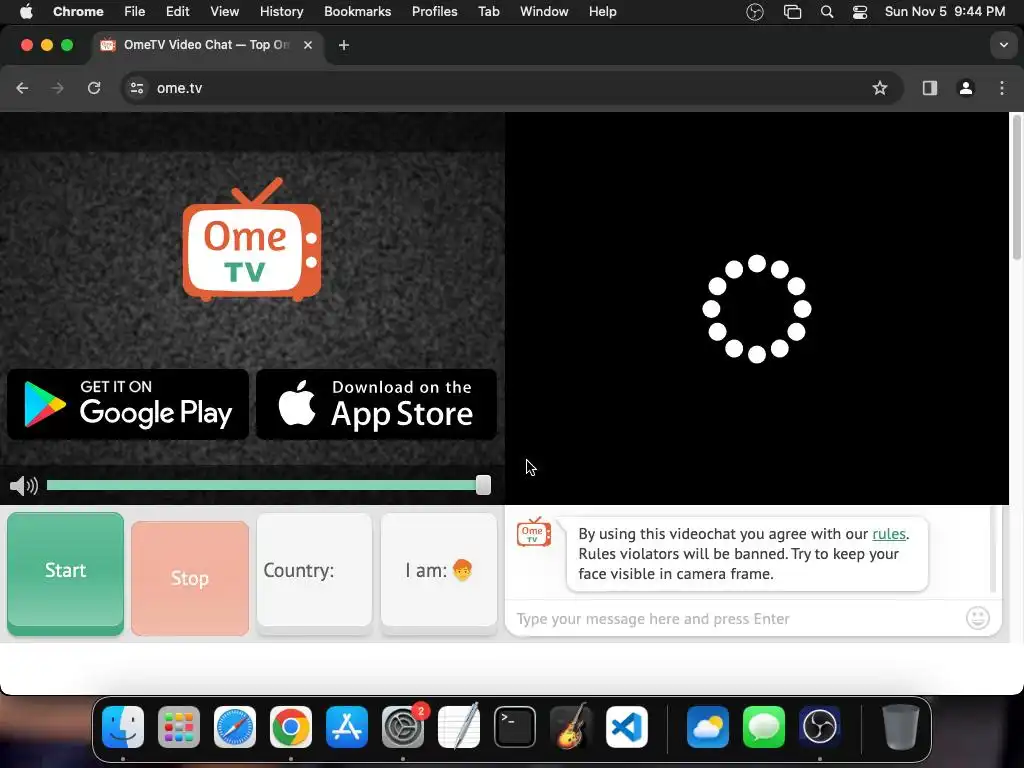This screenshot has height=768, width=1024.
Task: Open the Help menu
Action: [x=602, y=12]
